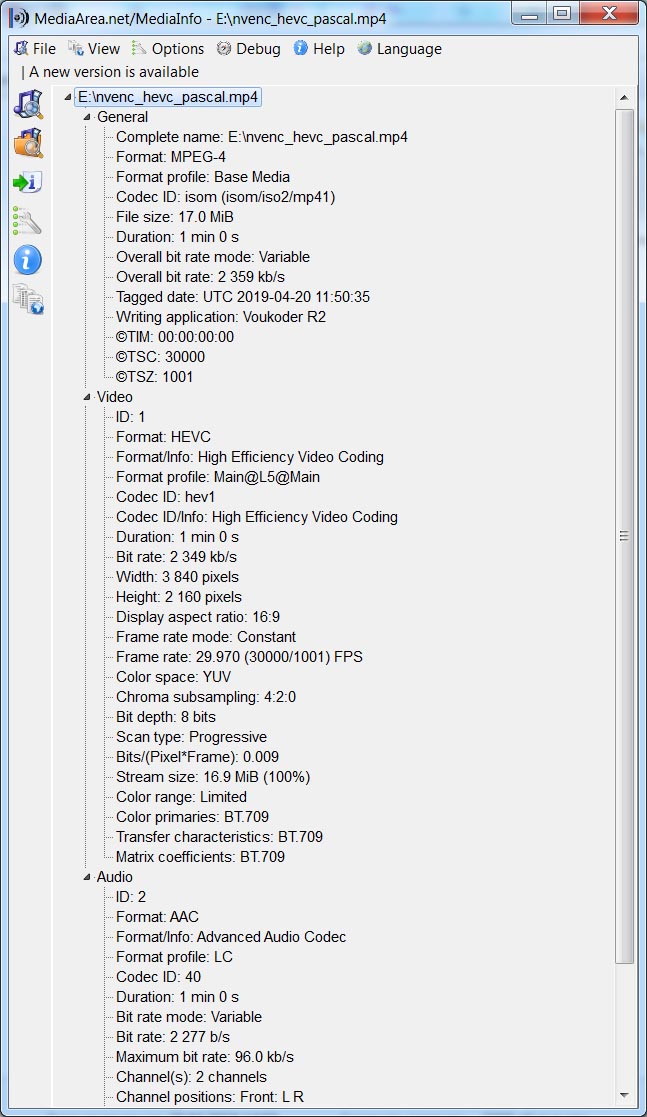Select 'Format profile: Base Media' row

point(203,177)
